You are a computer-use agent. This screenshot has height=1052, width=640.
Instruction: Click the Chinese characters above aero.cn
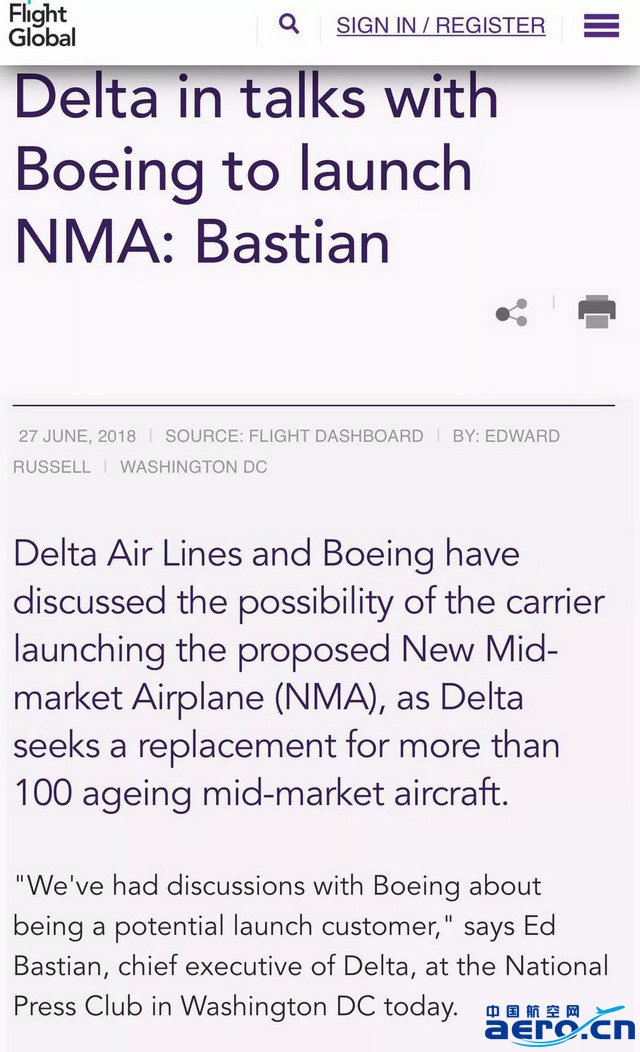pos(532,1011)
